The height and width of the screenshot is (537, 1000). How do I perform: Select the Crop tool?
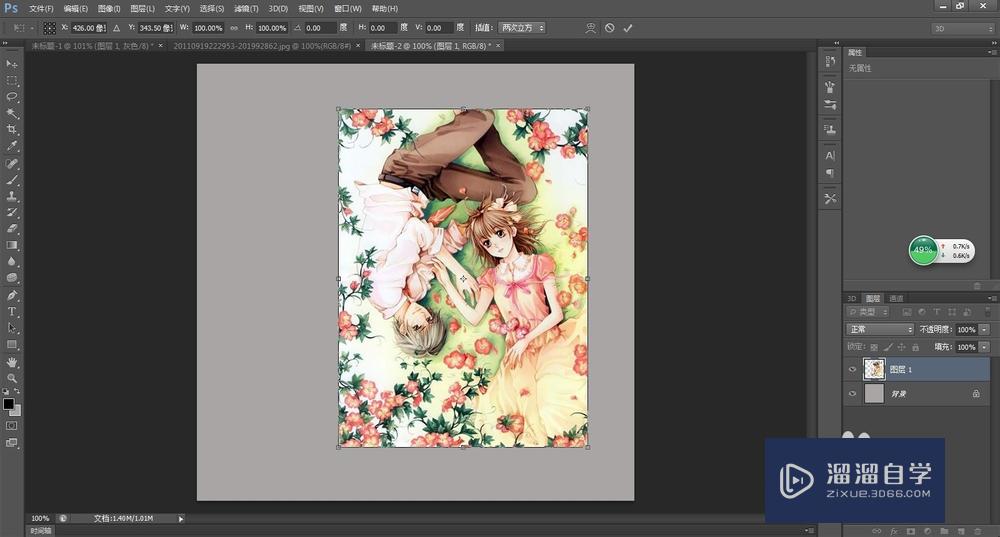click(12, 130)
